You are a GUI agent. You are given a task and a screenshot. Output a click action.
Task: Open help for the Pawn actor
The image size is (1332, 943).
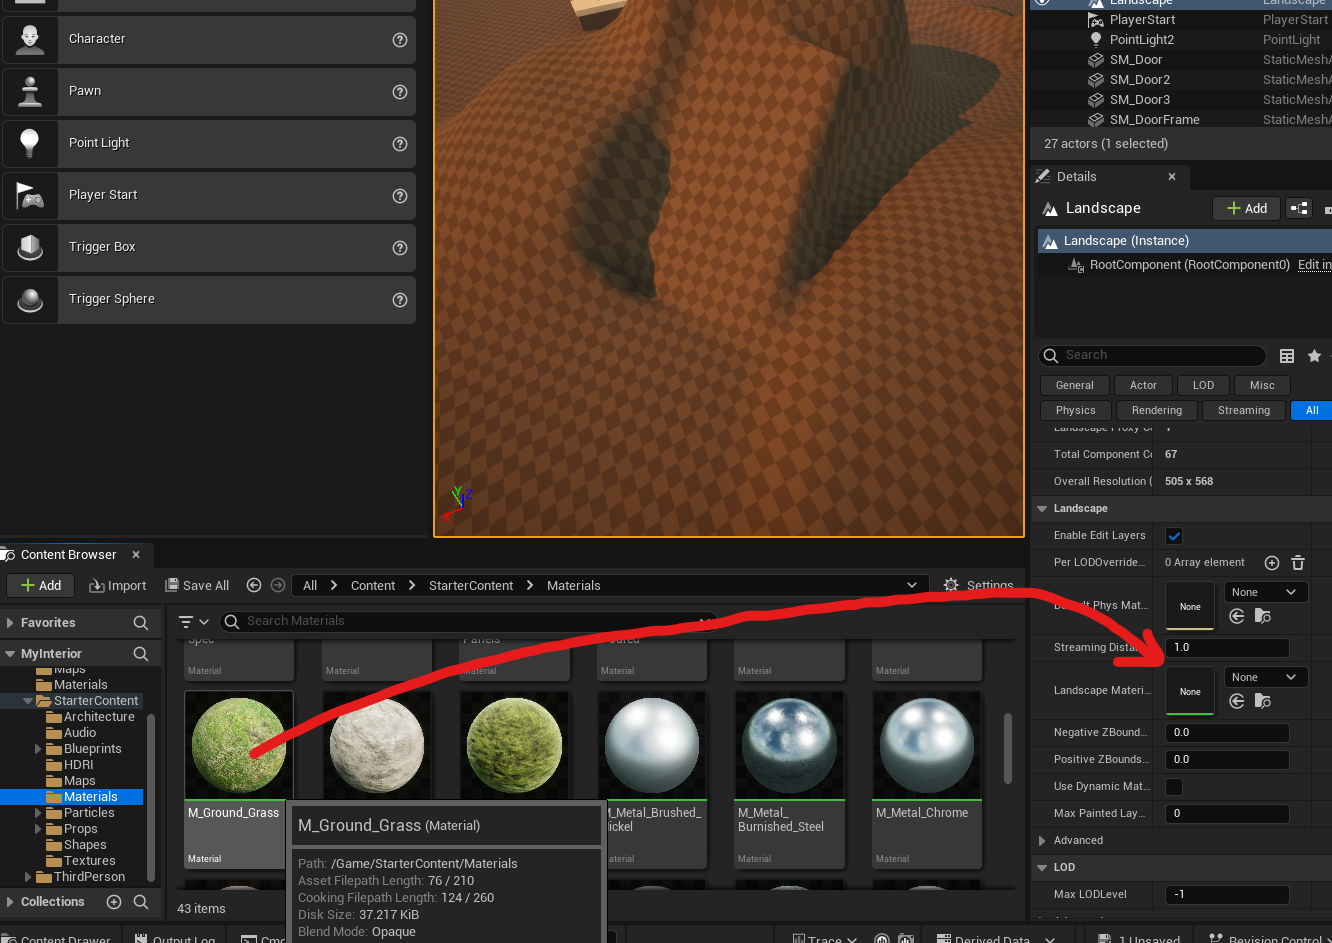tap(400, 92)
